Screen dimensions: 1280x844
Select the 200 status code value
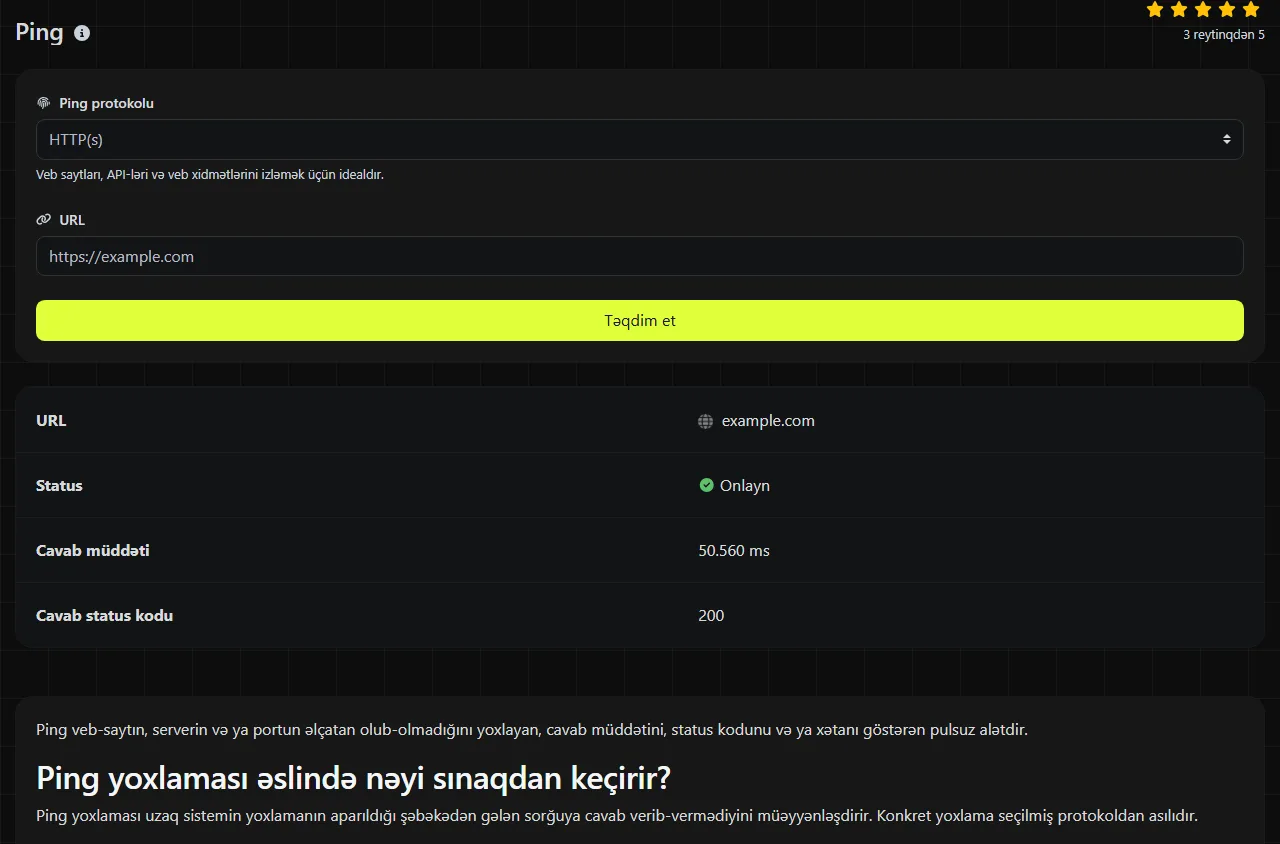coord(711,616)
